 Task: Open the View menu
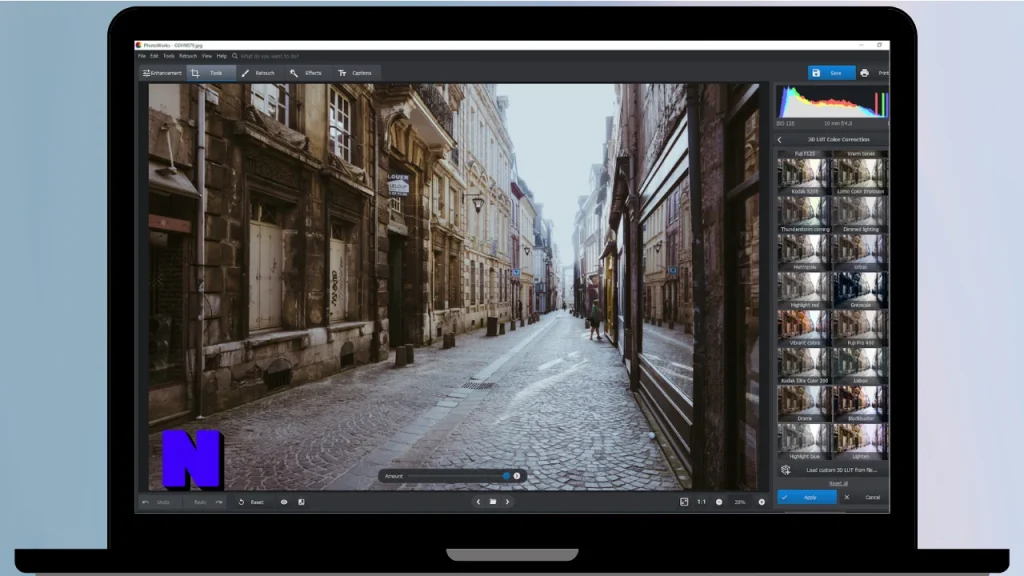click(206, 56)
